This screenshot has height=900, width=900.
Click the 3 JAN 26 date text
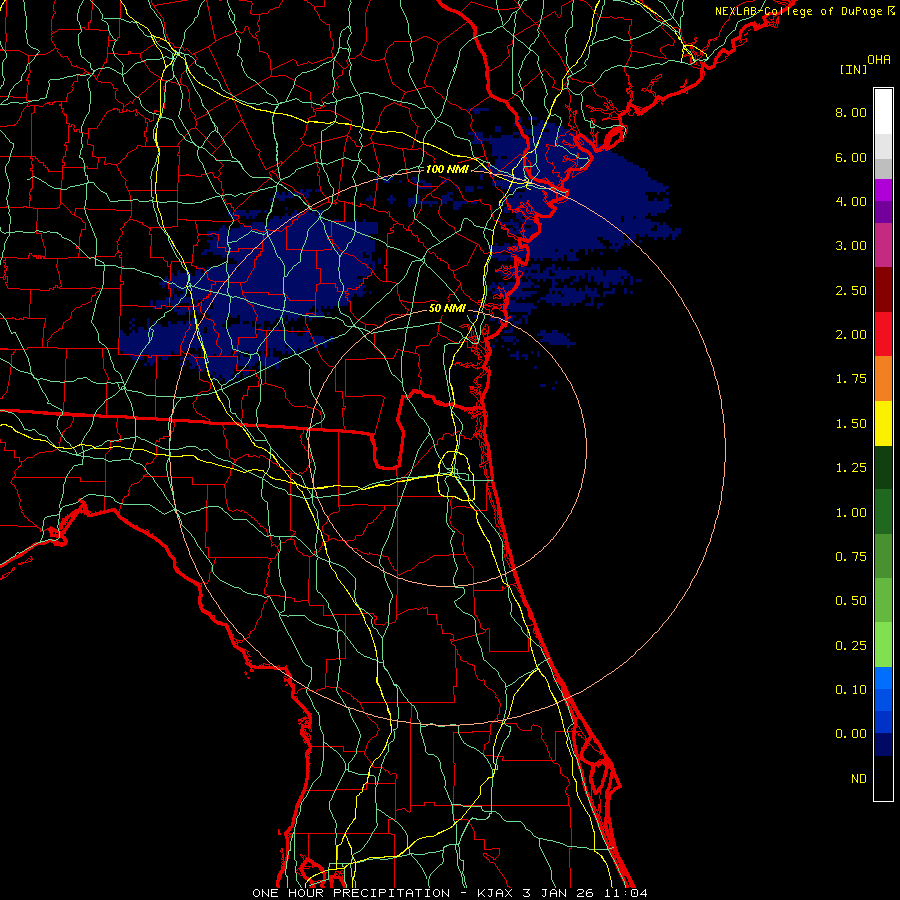558,893
